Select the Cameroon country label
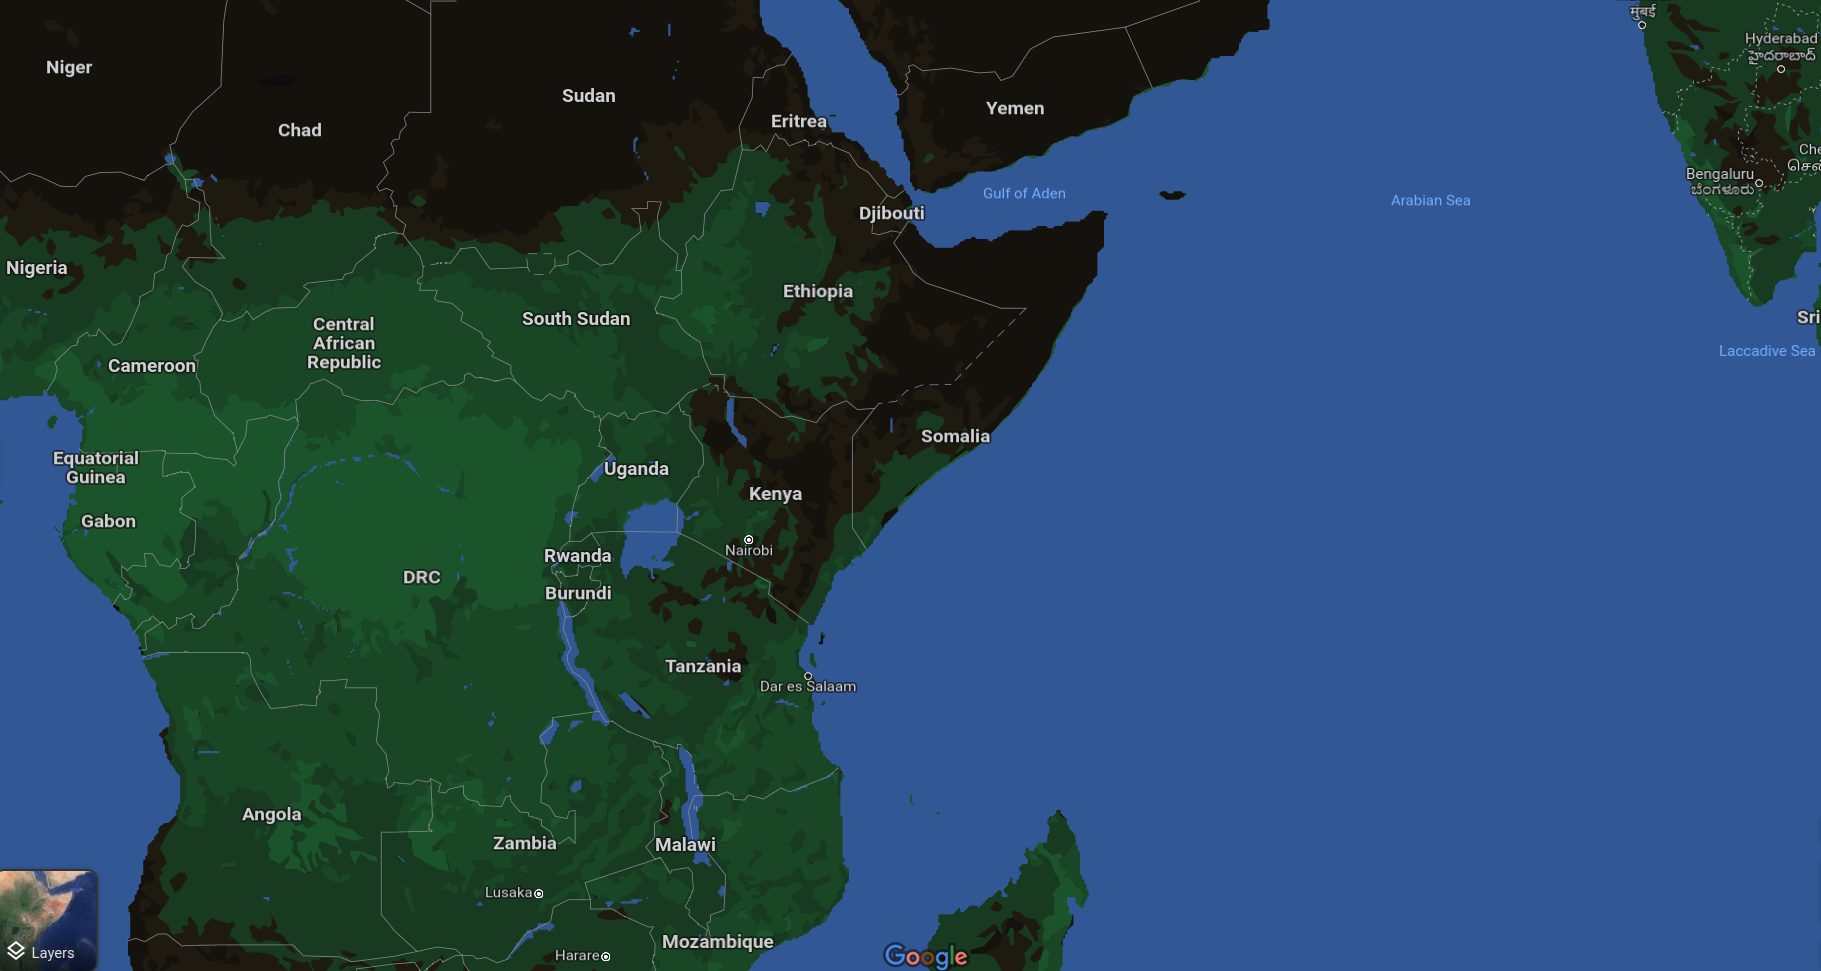Viewport: 1821px width, 971px height. pos(152,366)
